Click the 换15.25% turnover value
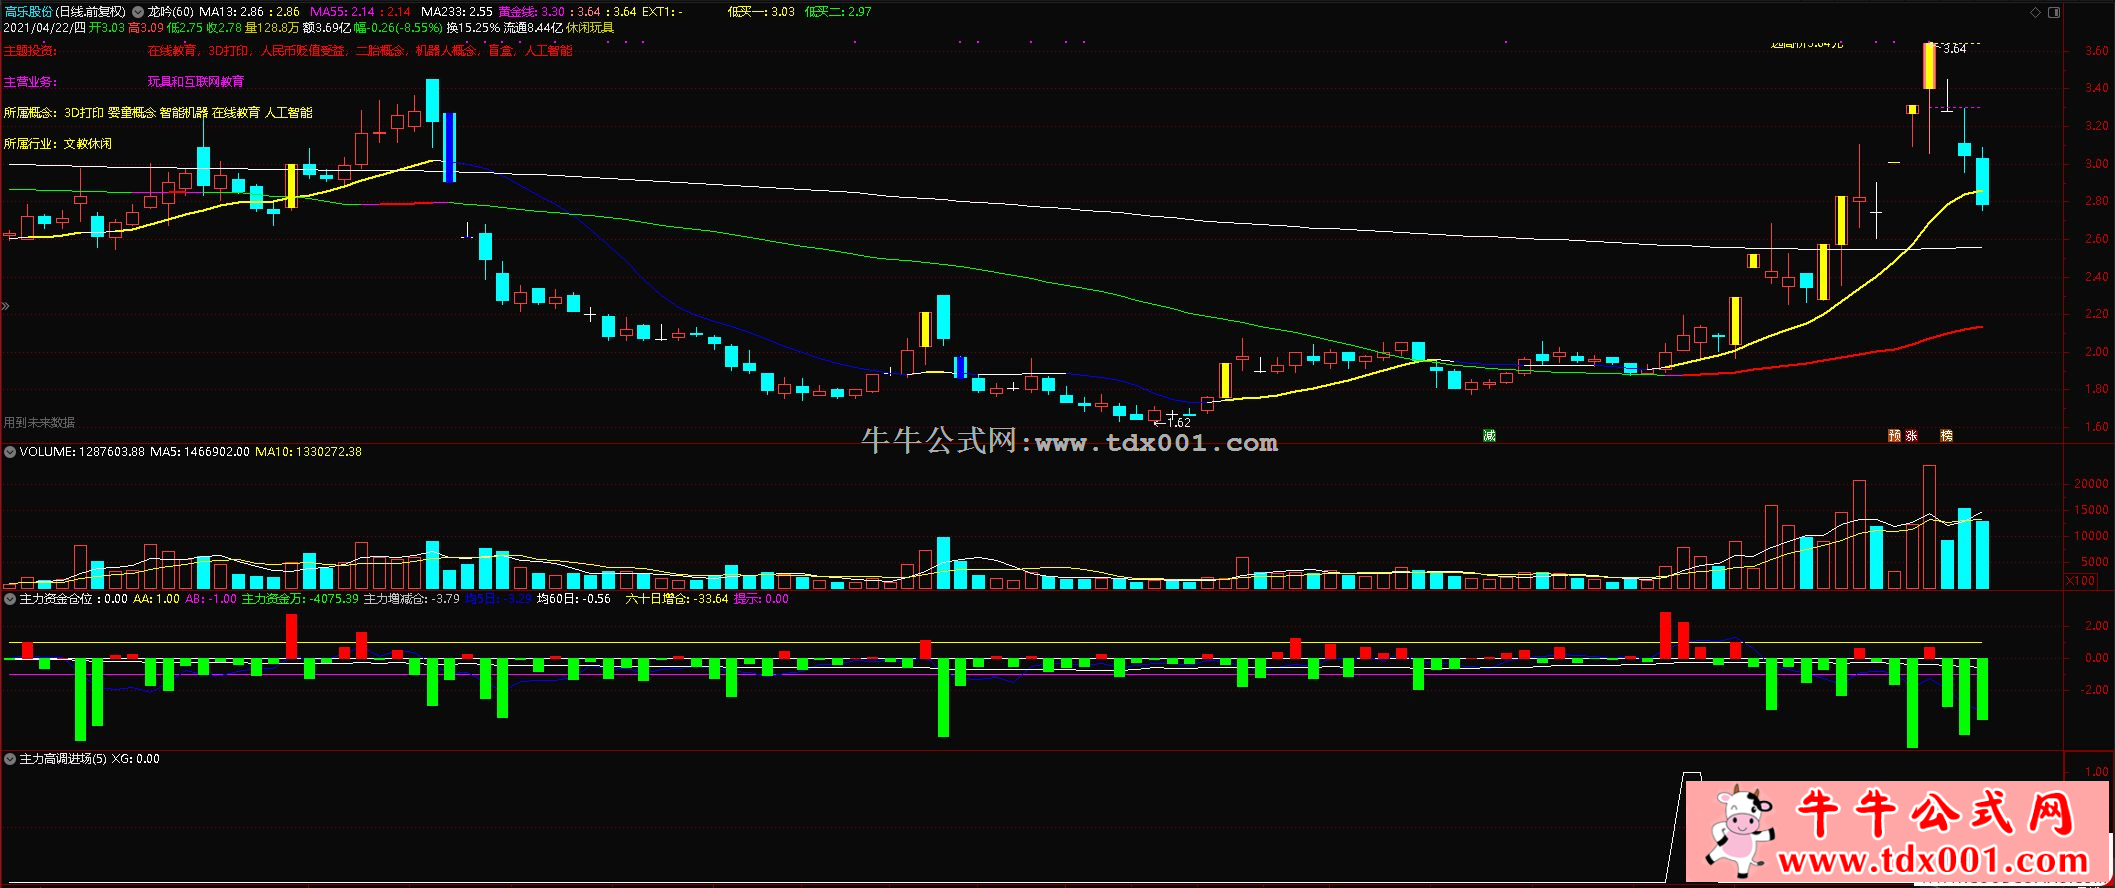 (x=473, y=28)
